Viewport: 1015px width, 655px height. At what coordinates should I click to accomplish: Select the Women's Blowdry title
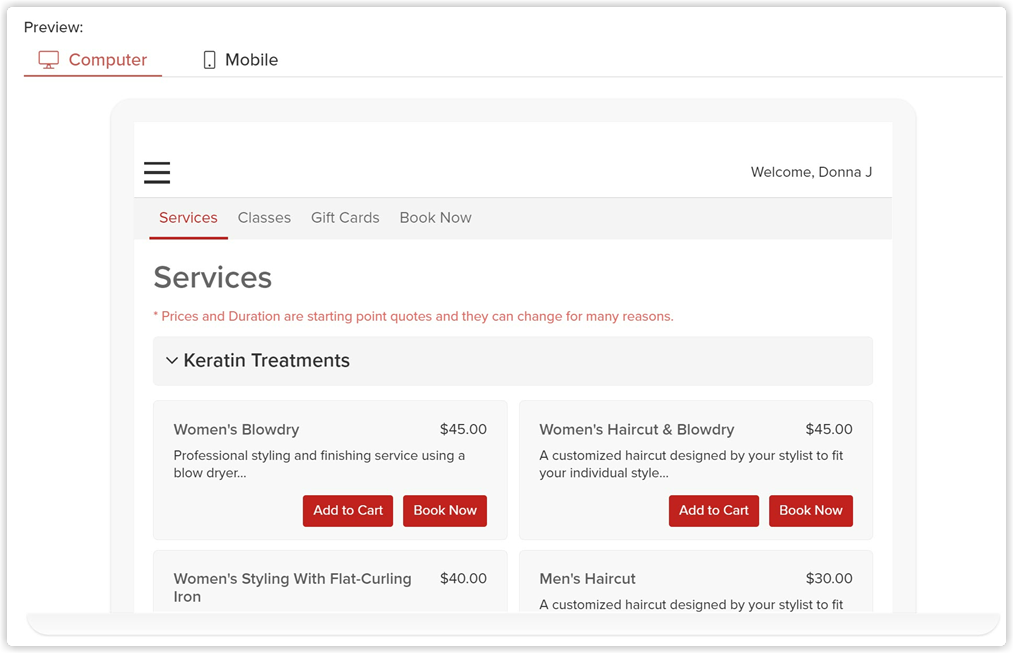click(236, 430)
